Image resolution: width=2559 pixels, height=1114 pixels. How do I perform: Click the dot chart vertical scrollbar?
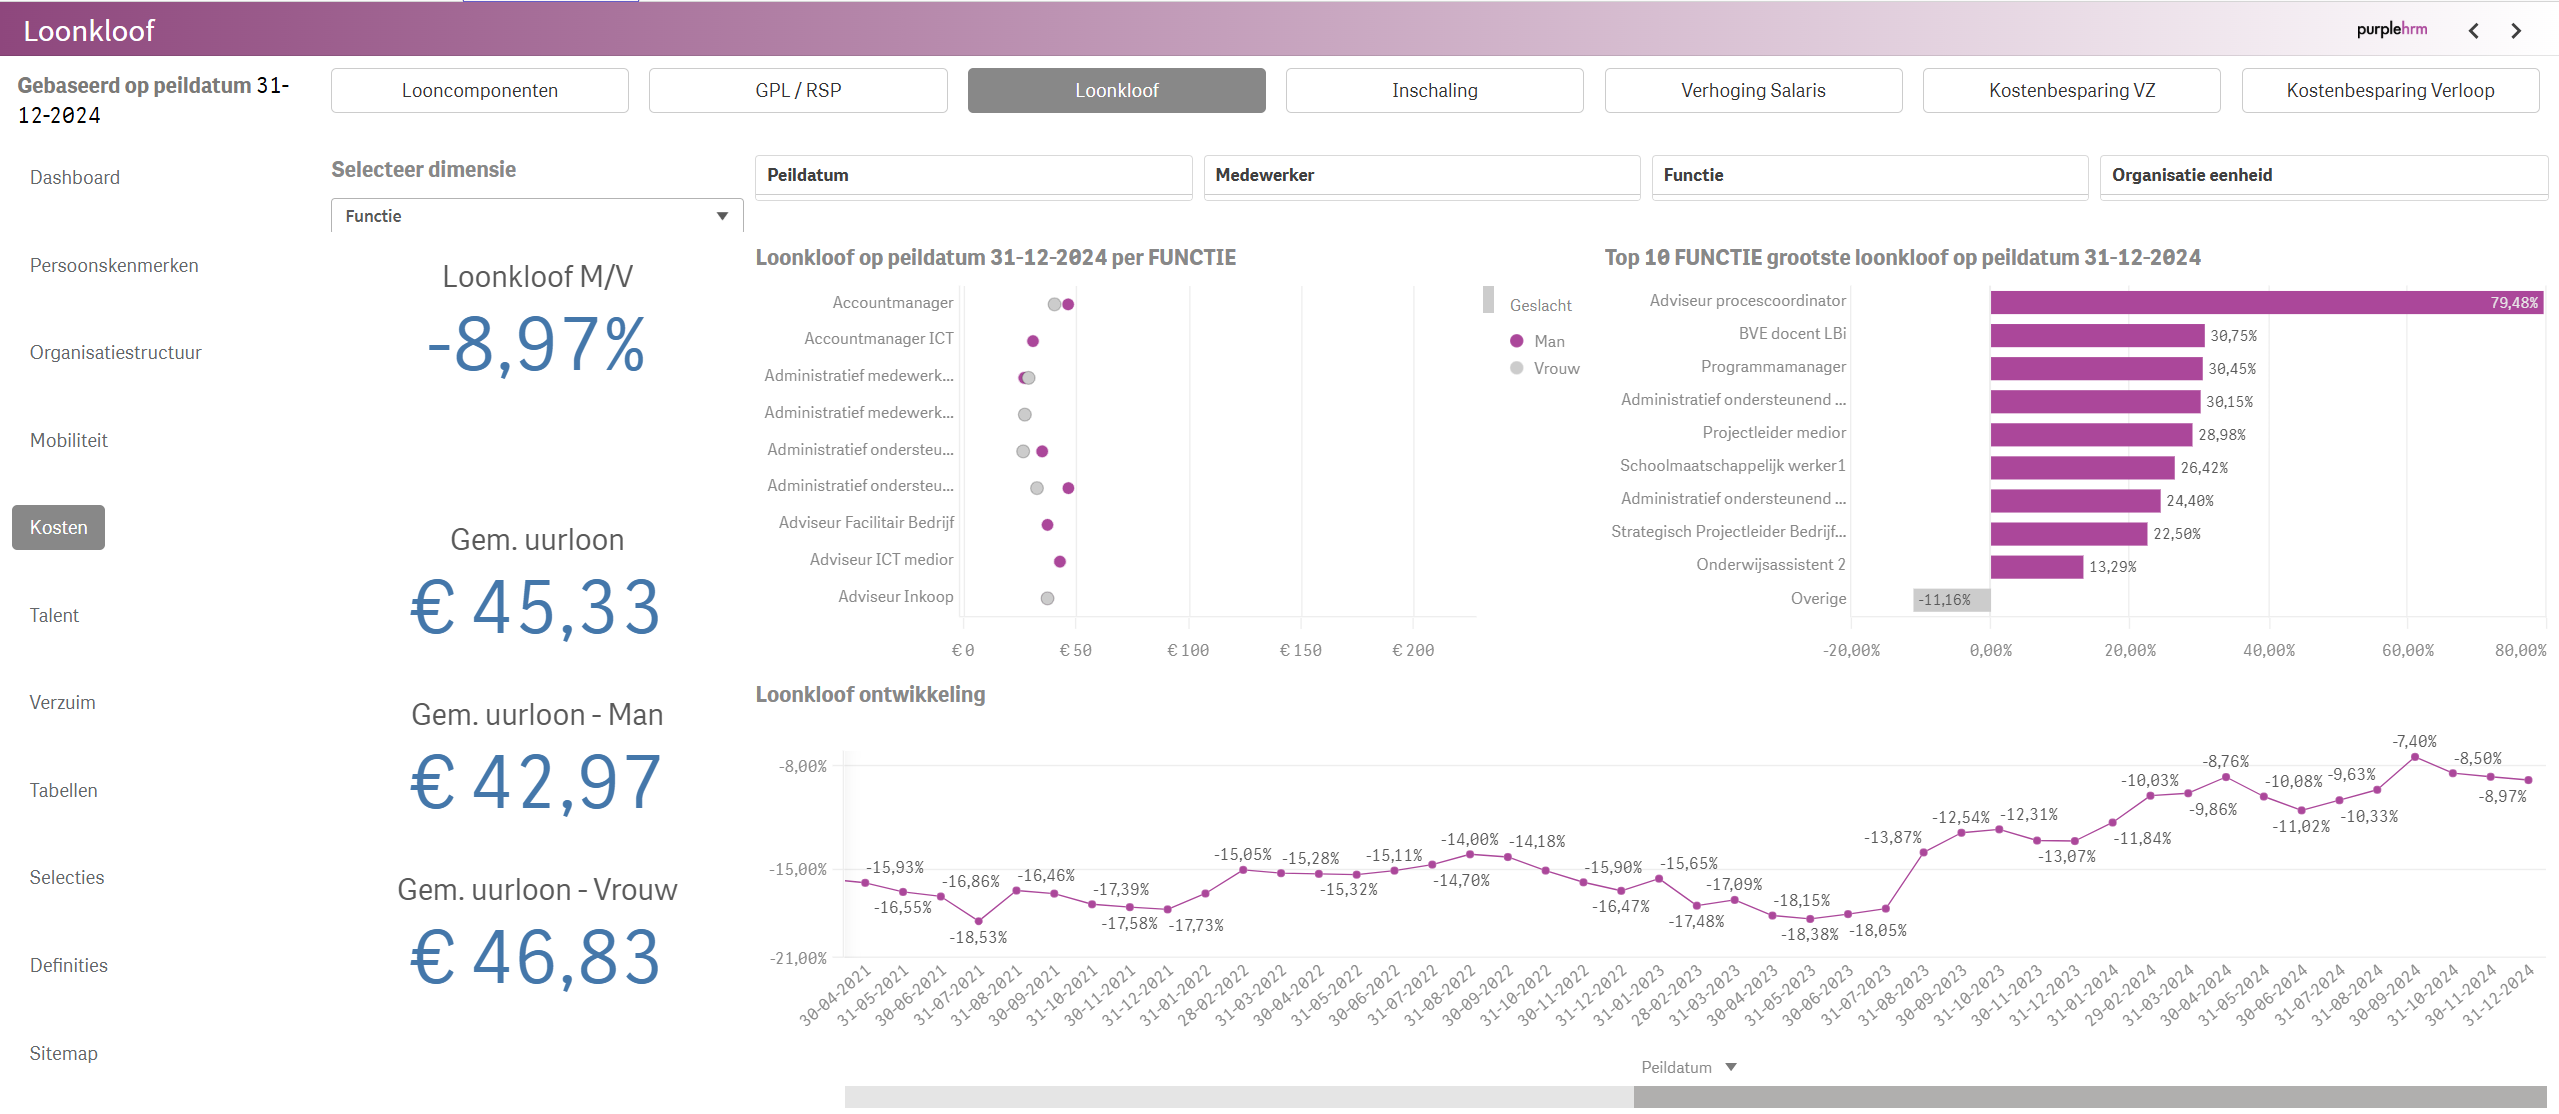point(1488,300)
